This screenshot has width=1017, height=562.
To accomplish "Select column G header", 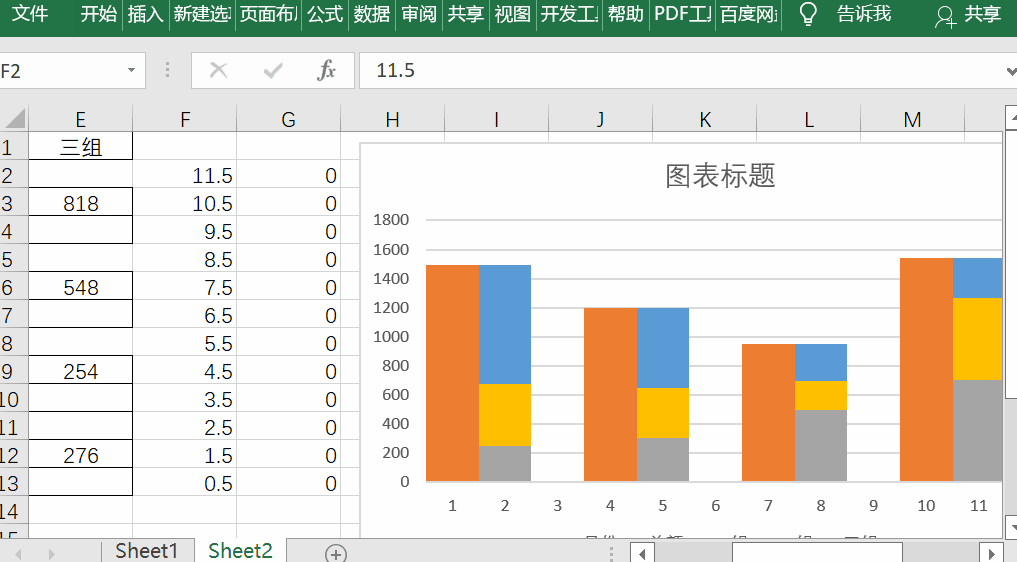I will pyautogui.click(x=289, y=119).
